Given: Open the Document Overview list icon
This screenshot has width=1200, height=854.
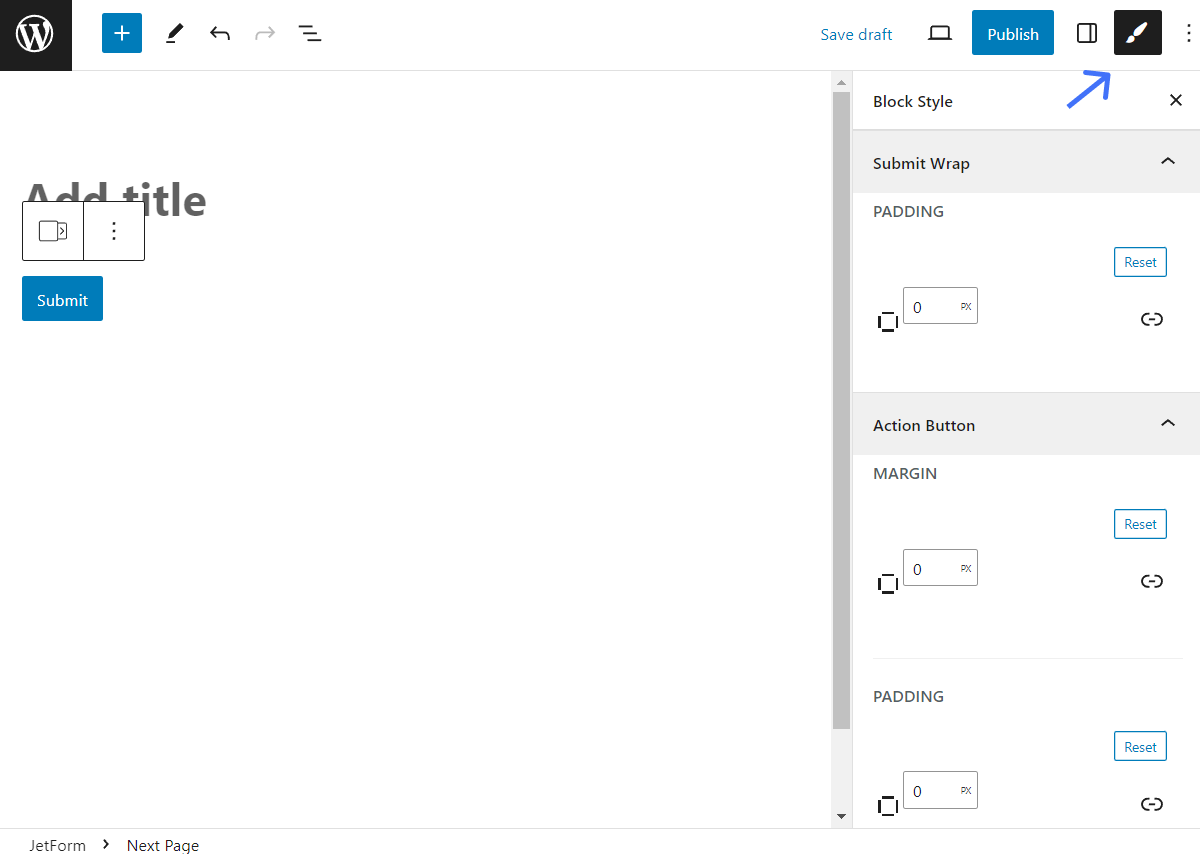Looking at the screenshot, I should pyautogui.click(x=310, y=33).
